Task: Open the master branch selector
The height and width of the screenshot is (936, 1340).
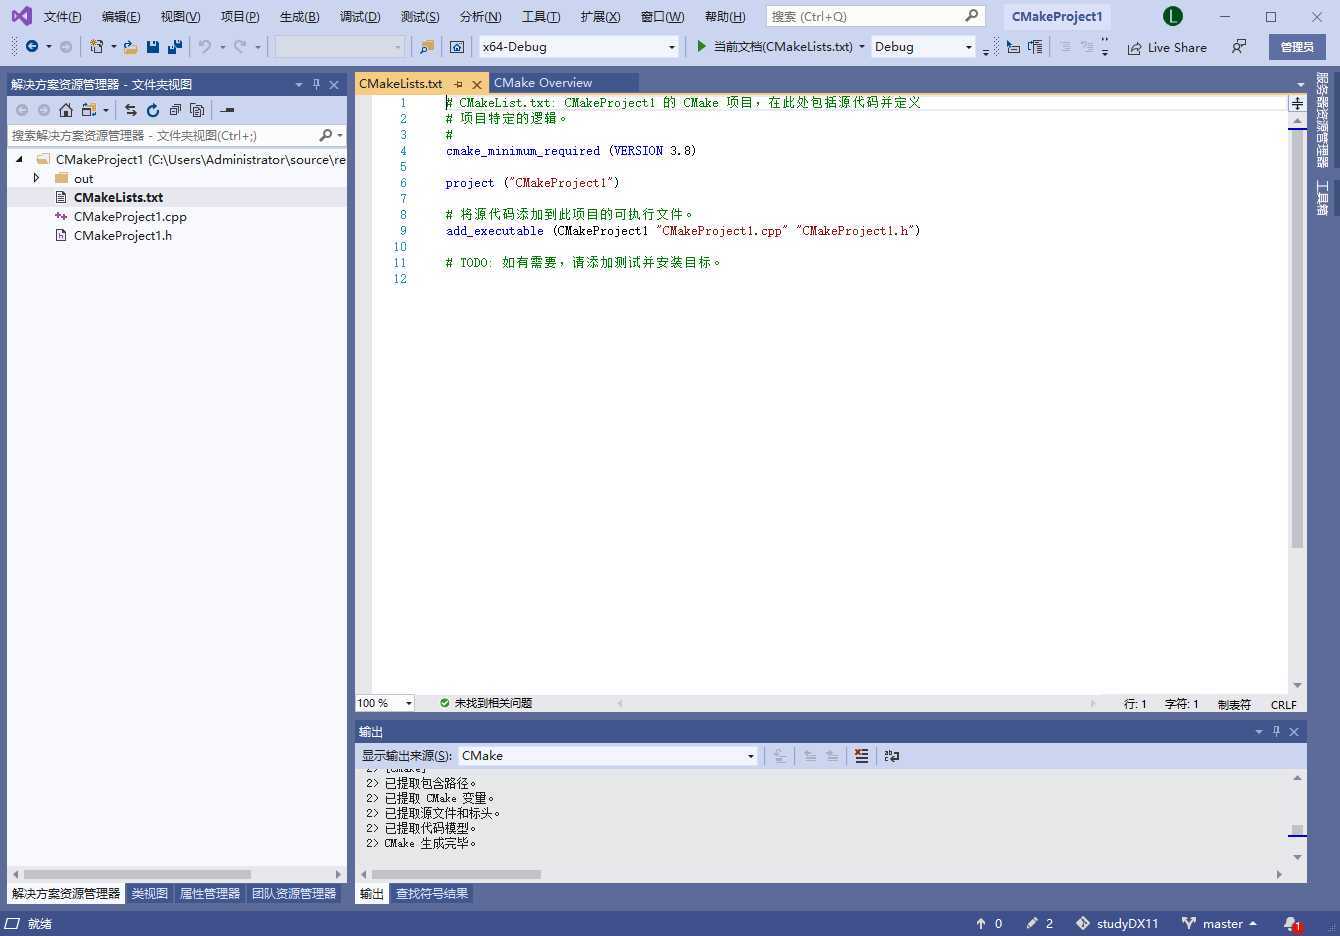Action: tap(1219, 924)
